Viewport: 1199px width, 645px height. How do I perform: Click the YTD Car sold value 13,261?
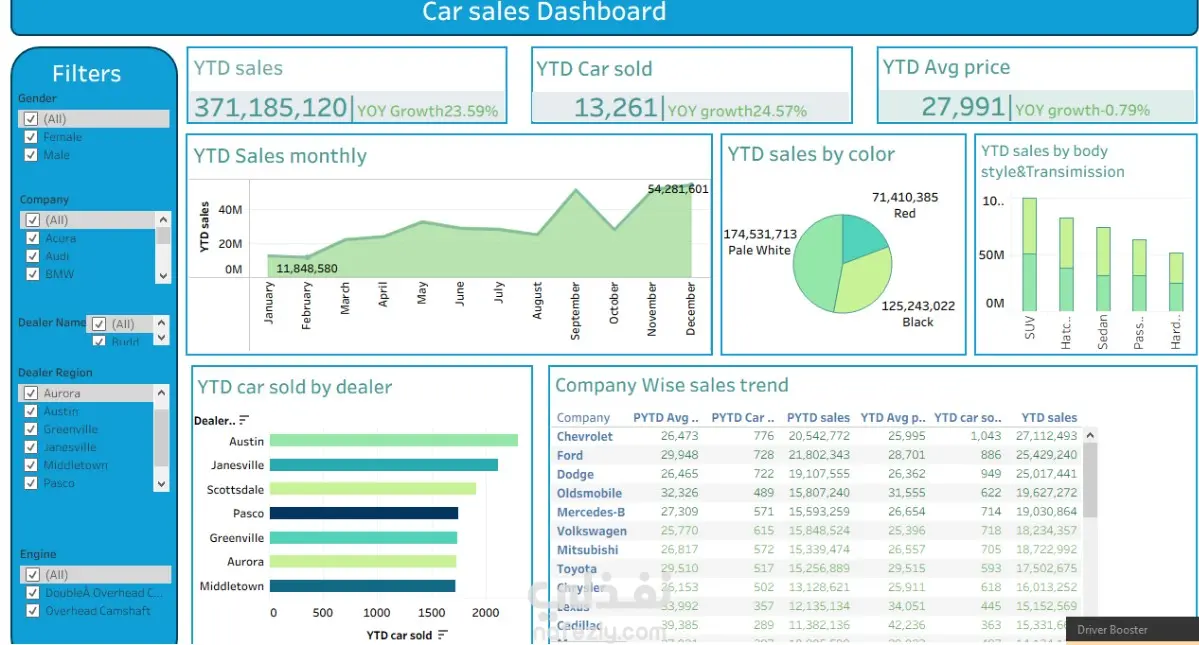(x=616, y=107)
